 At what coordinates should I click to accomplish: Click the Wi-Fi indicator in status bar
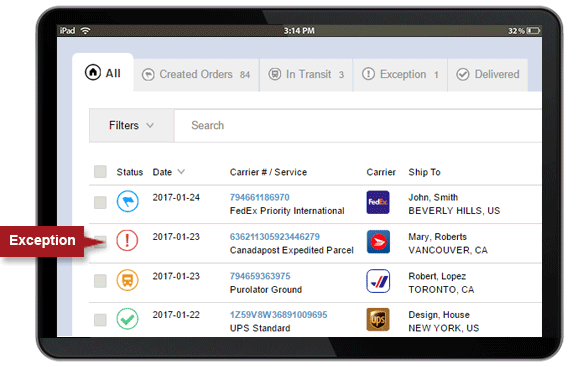coord(85,31)
